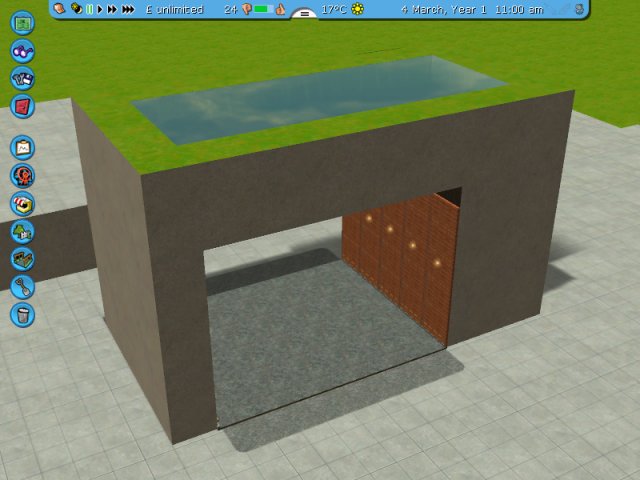Click the icon at right end of top bar
The image size is (640, 480).
[579, 9]
